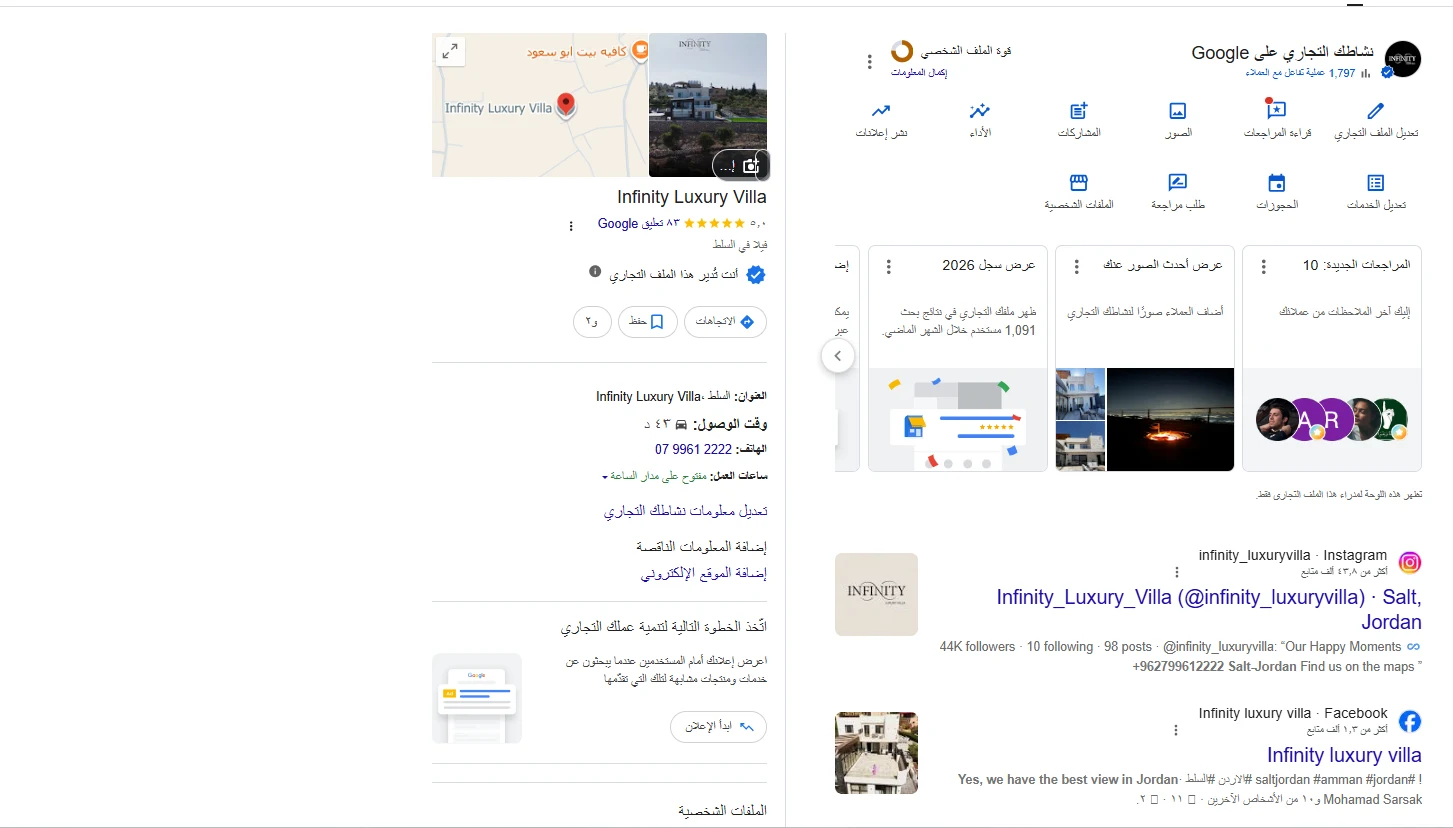The image size is (1453, 828).
Task: Open three-dot menu beside قوة الملف الشخصي
Action: (870, 62)
